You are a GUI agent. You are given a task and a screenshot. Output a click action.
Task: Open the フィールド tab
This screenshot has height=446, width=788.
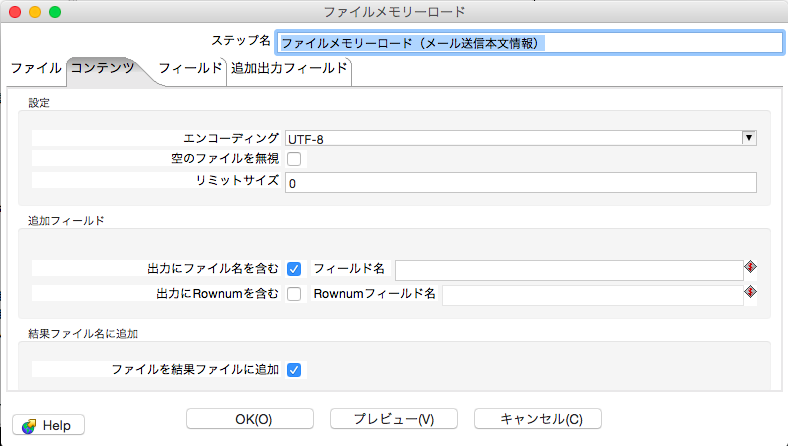tap(189, 69)
